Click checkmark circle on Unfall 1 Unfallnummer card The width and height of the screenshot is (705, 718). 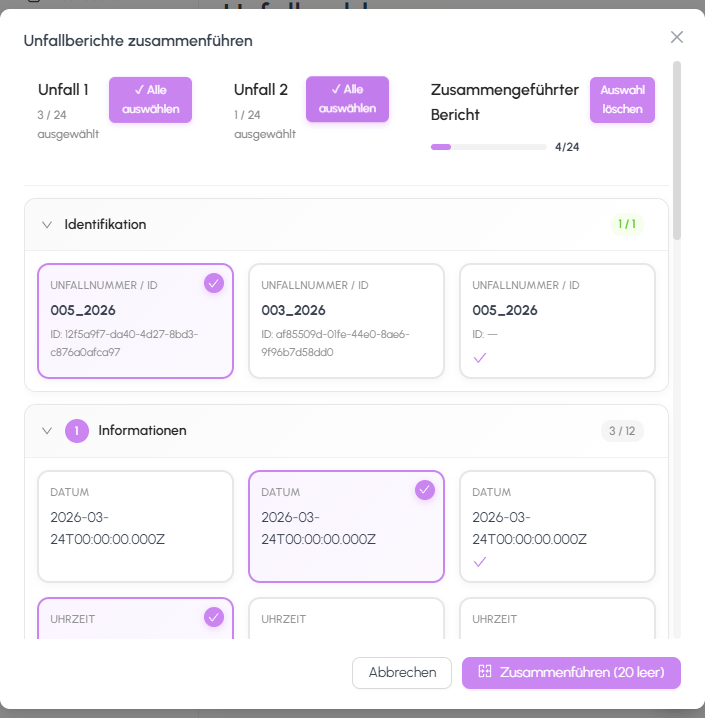[x=213, y=283]
